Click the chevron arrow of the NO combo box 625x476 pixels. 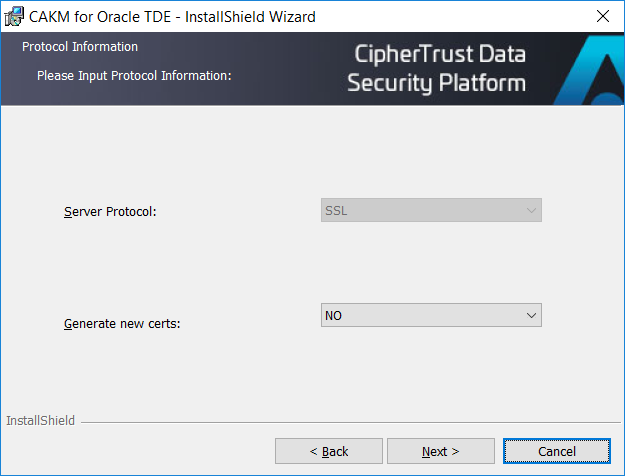(531, 315)
